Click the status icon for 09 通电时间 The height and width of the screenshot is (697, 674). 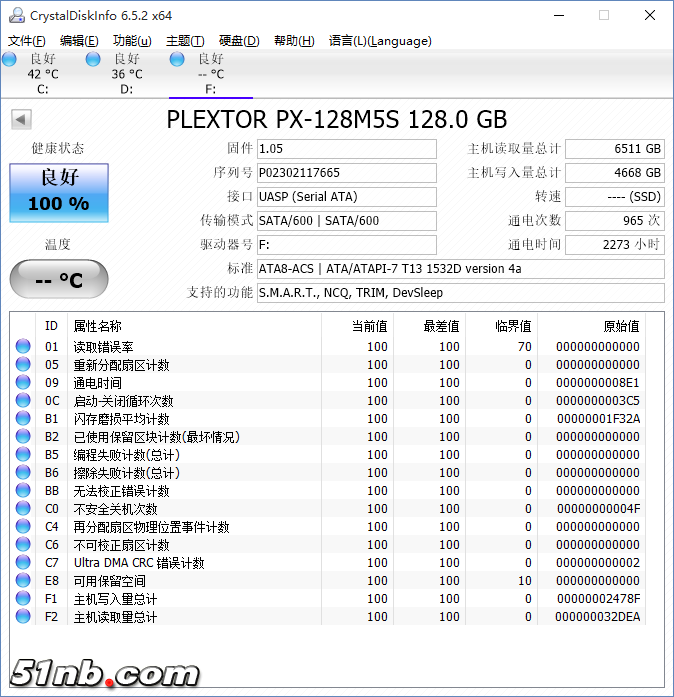[23, 382]
